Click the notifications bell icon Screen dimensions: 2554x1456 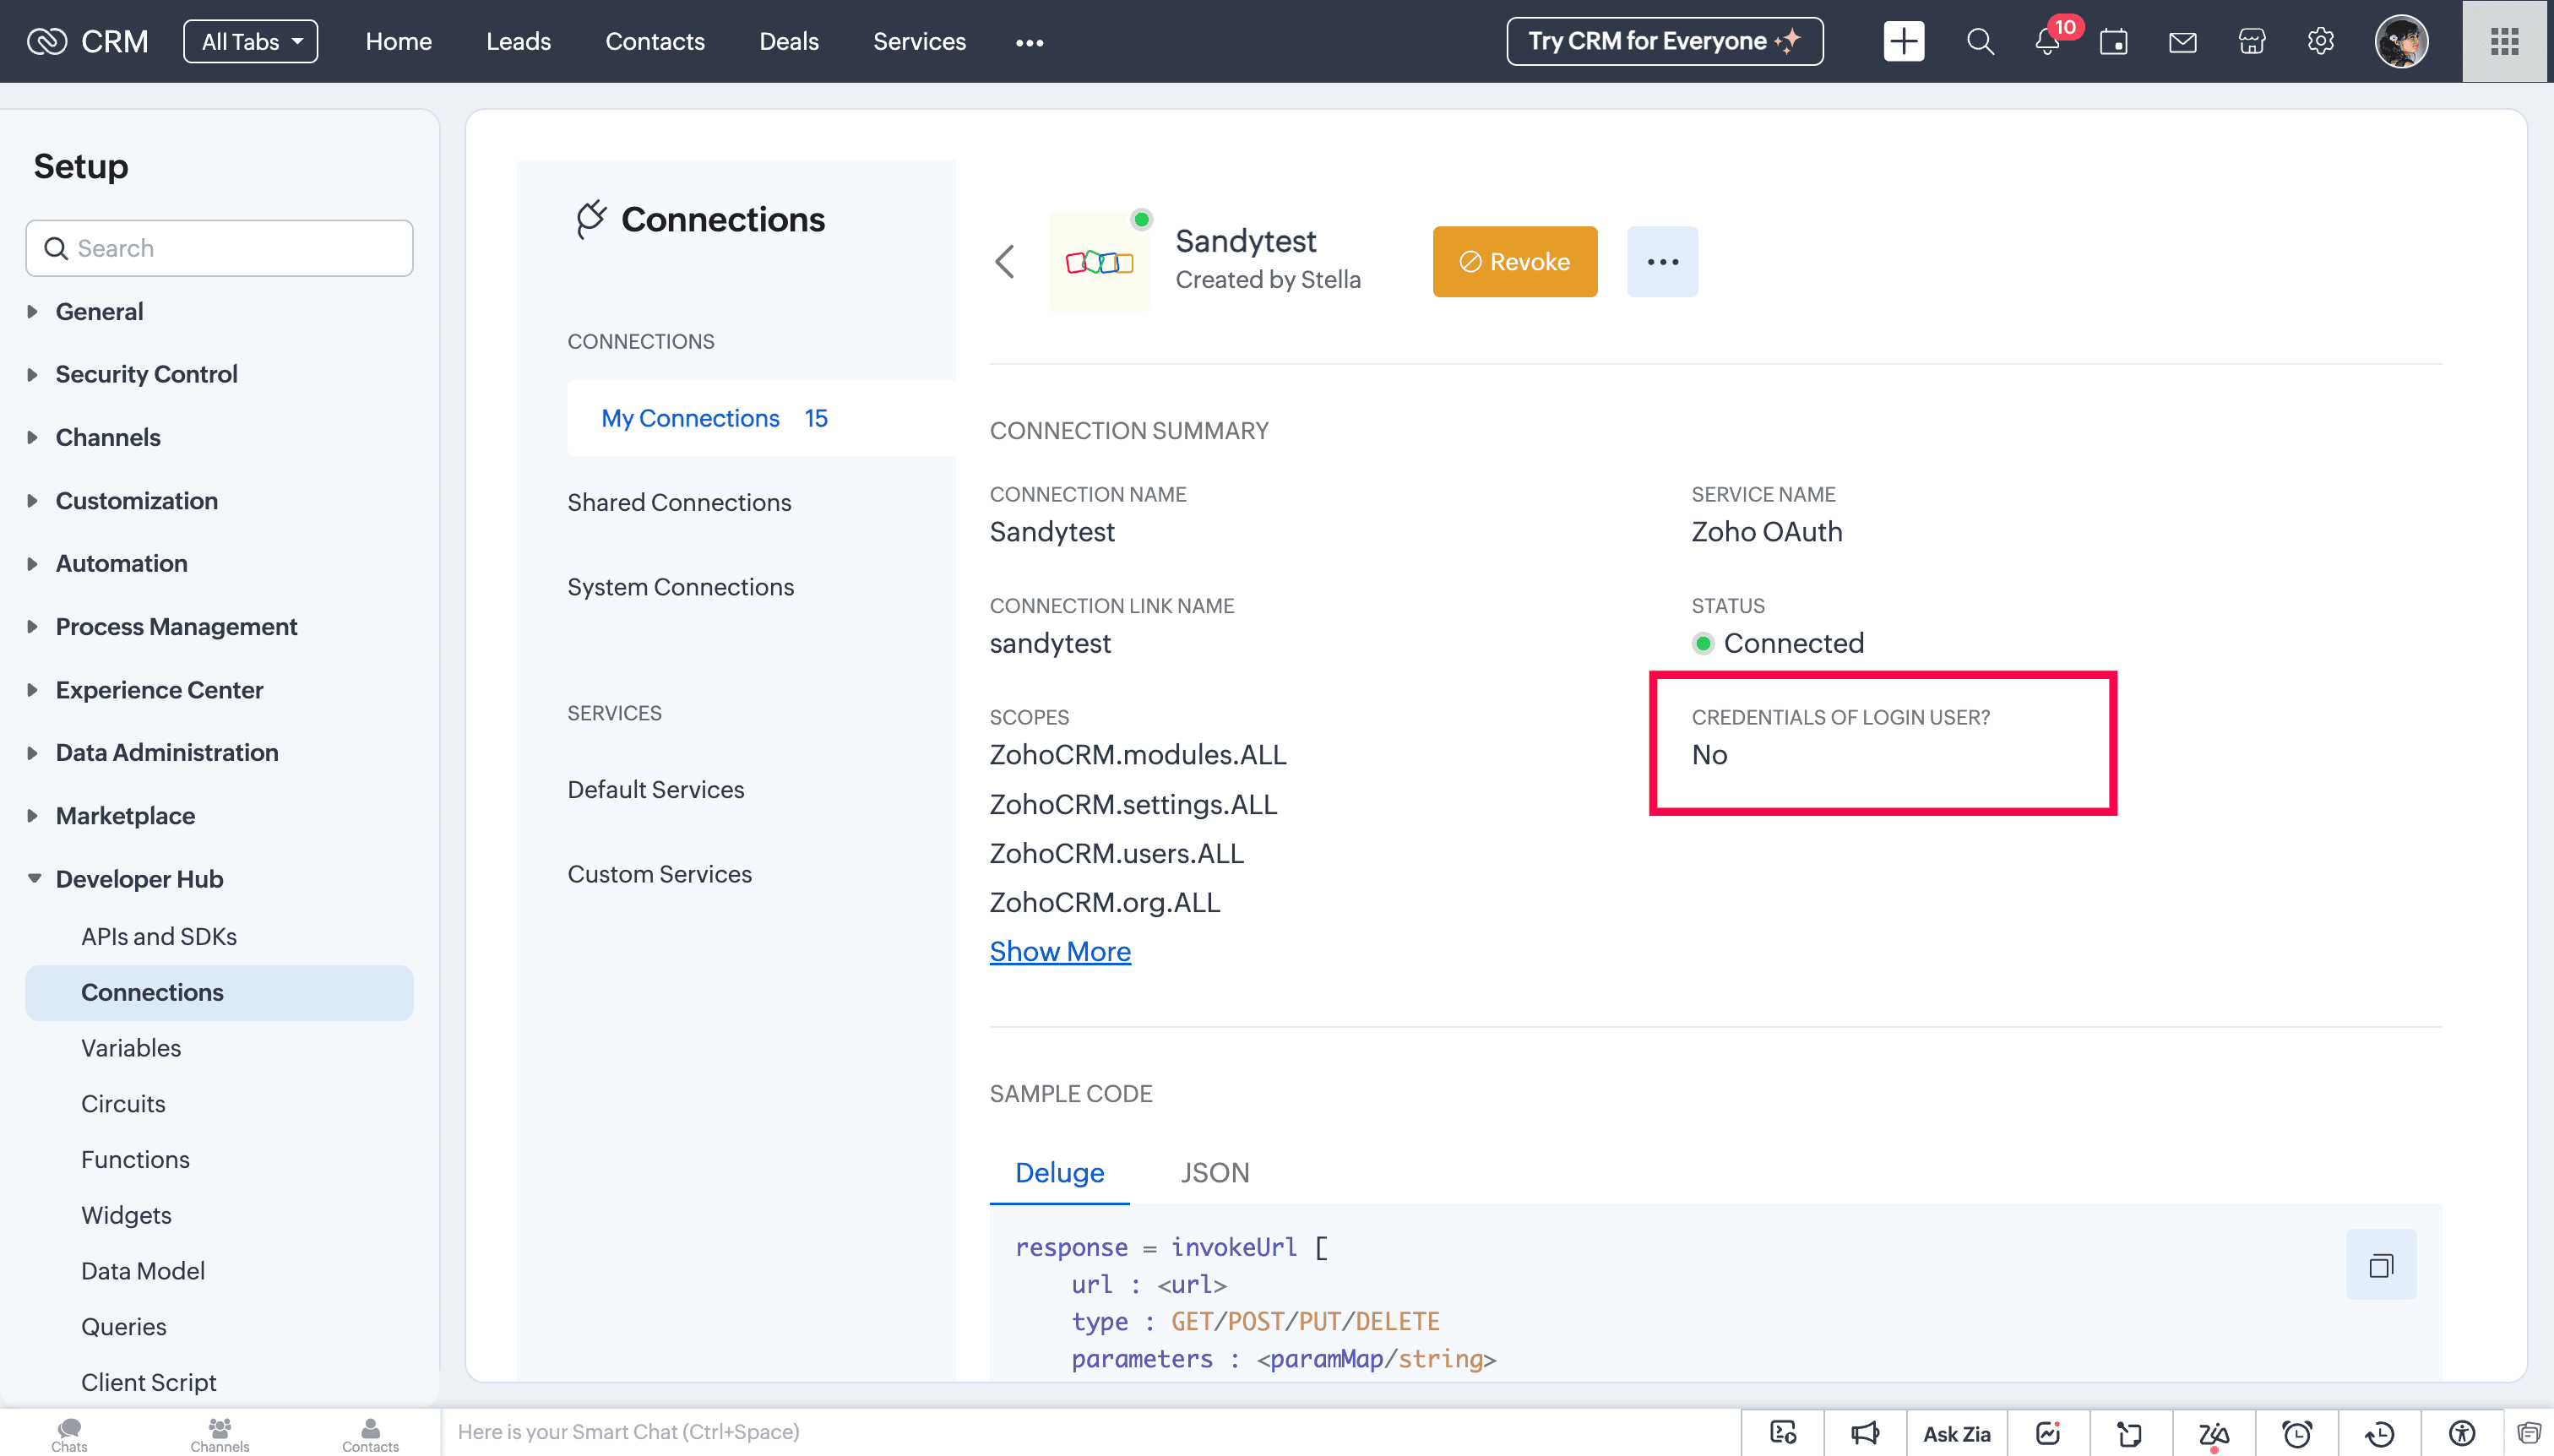click(2047, 42)
